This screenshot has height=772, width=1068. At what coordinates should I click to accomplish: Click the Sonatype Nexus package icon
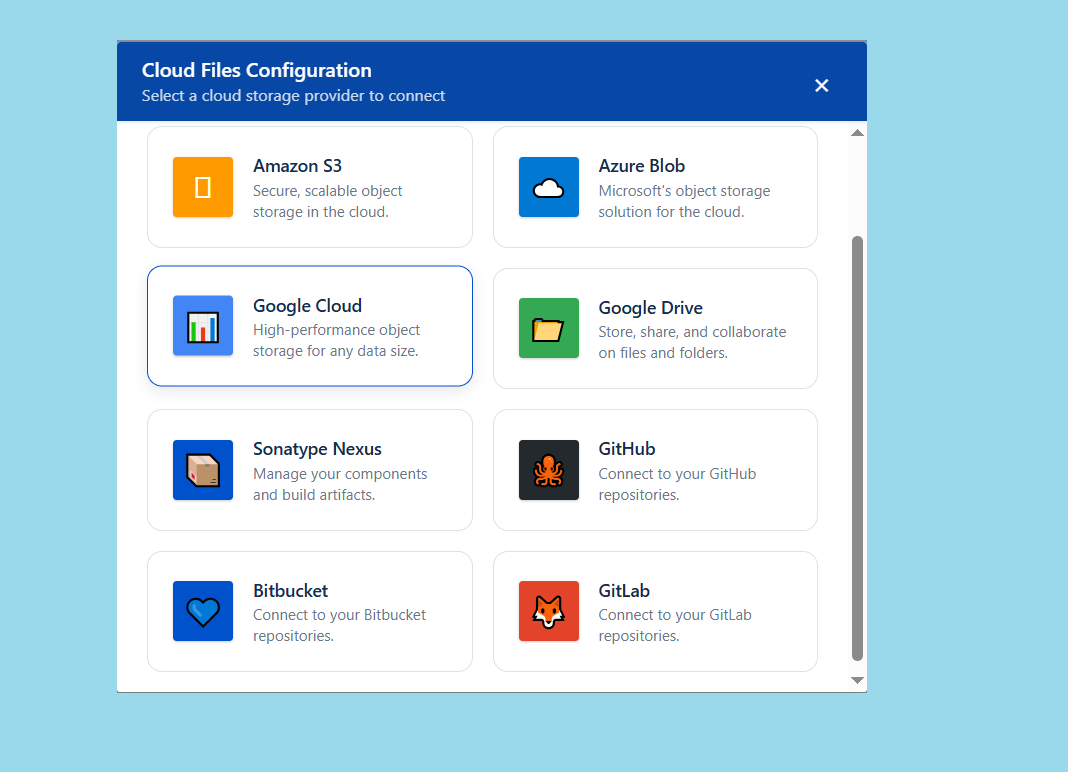coord(203,470)
